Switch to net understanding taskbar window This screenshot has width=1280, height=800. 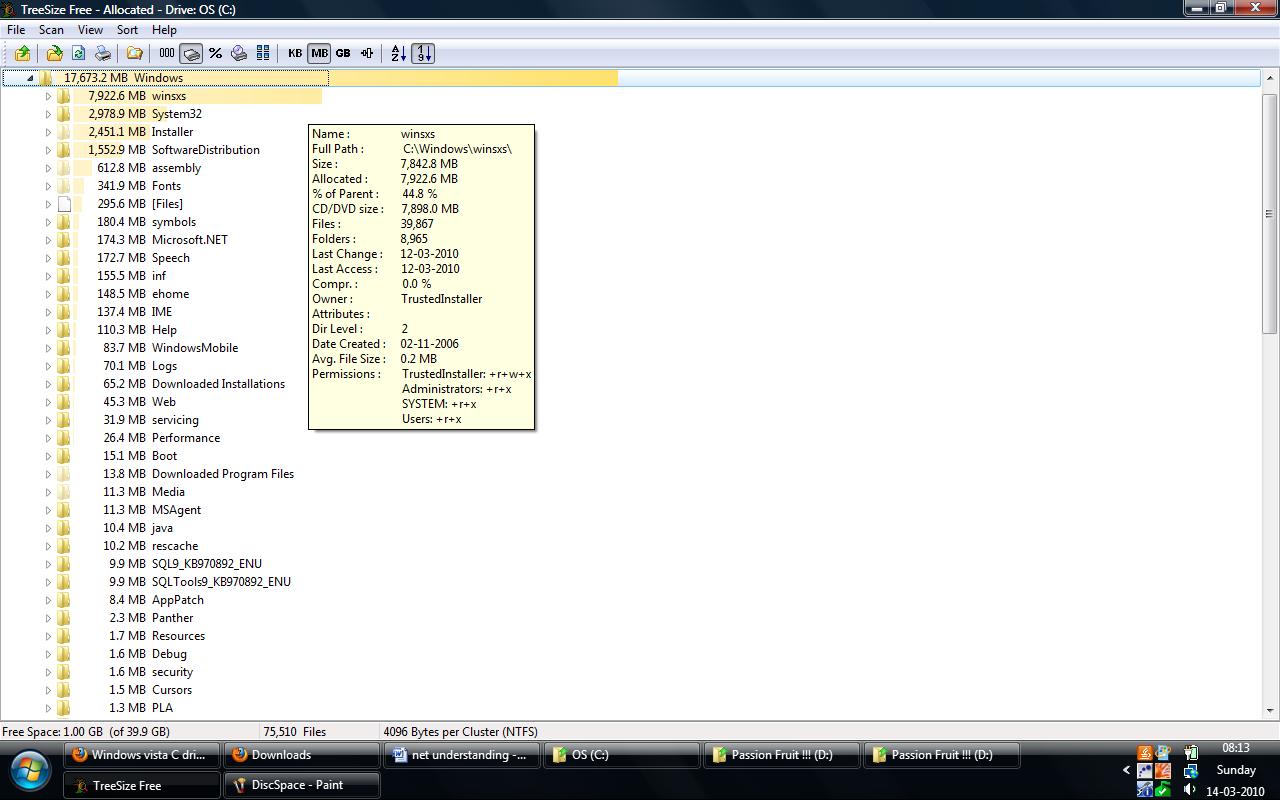(x=461, y=755)
